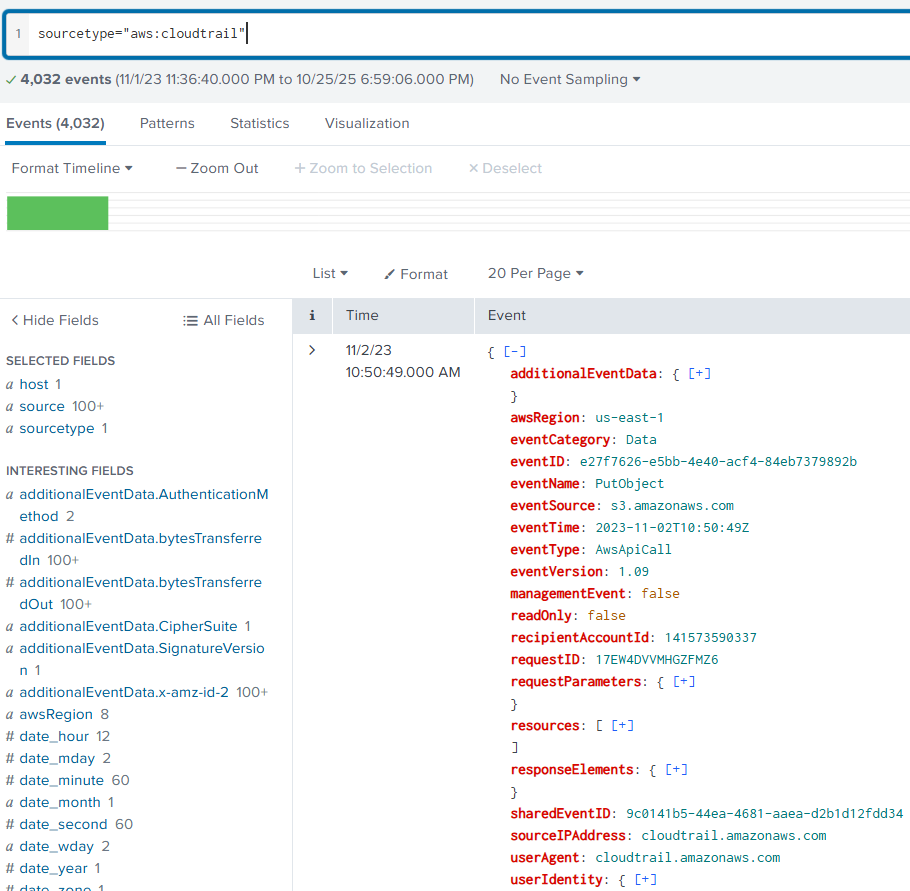Open the List view dropdown
The height and width of the screenshot is (891, 910).
click(330, 273)
